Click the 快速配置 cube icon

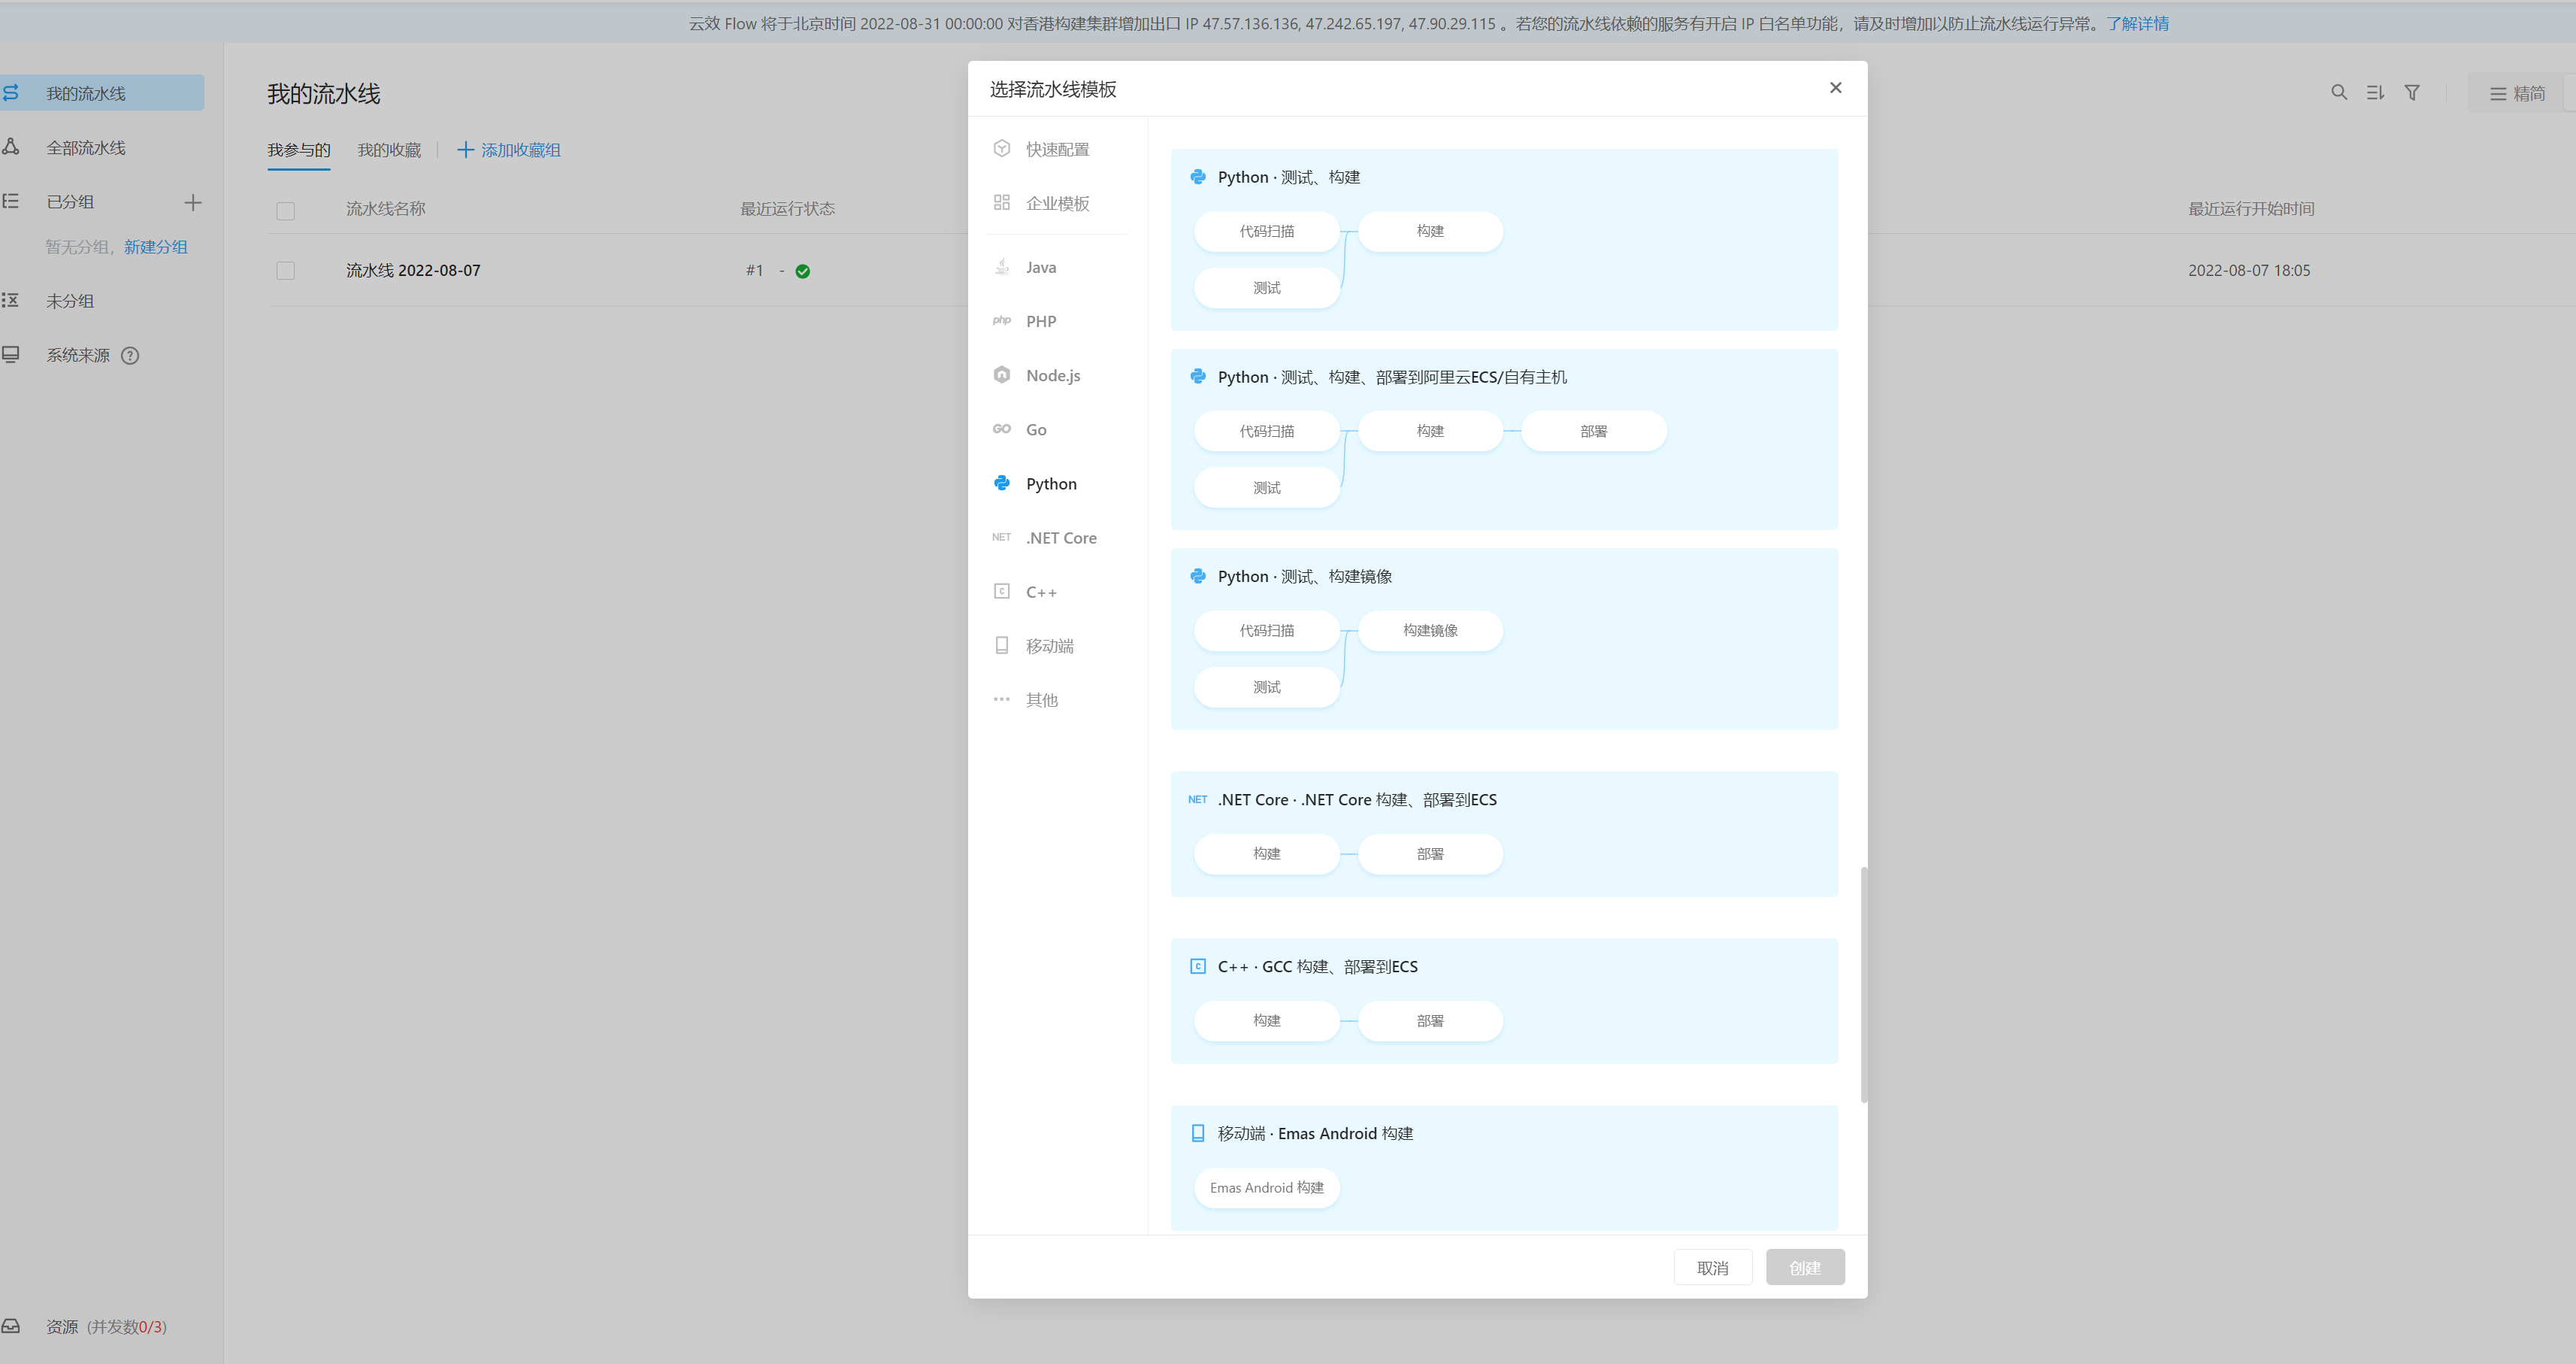tap(1002, 149)
